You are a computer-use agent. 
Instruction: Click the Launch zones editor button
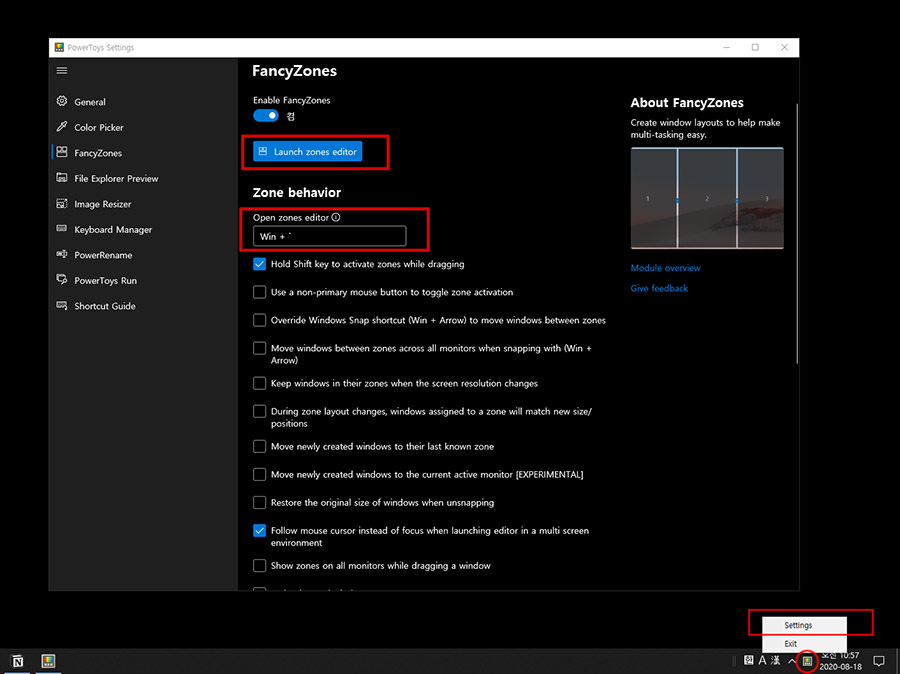pos(308,152)
